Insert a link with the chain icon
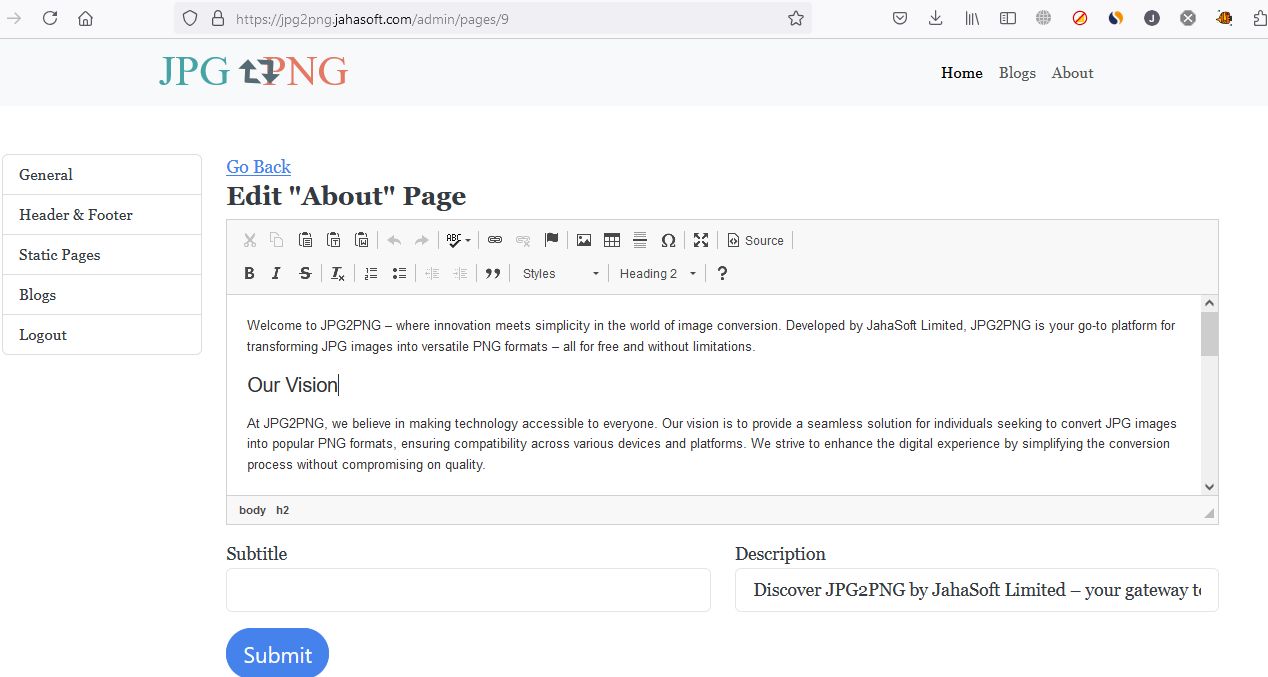Image resolution: width=1268 pixels, height=677 pixels. point(495,240)
